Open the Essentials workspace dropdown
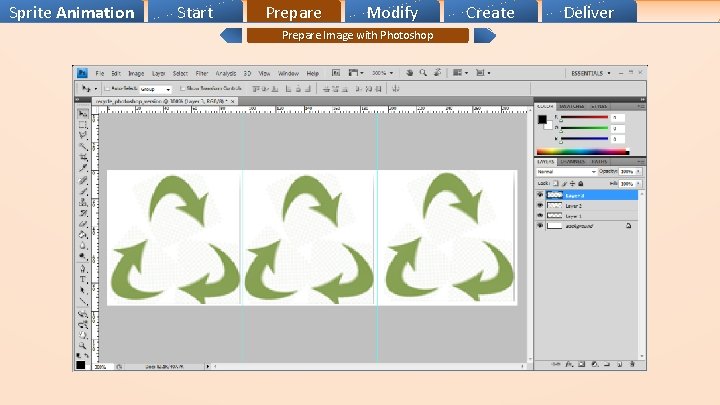 click(x=591, y=73)
